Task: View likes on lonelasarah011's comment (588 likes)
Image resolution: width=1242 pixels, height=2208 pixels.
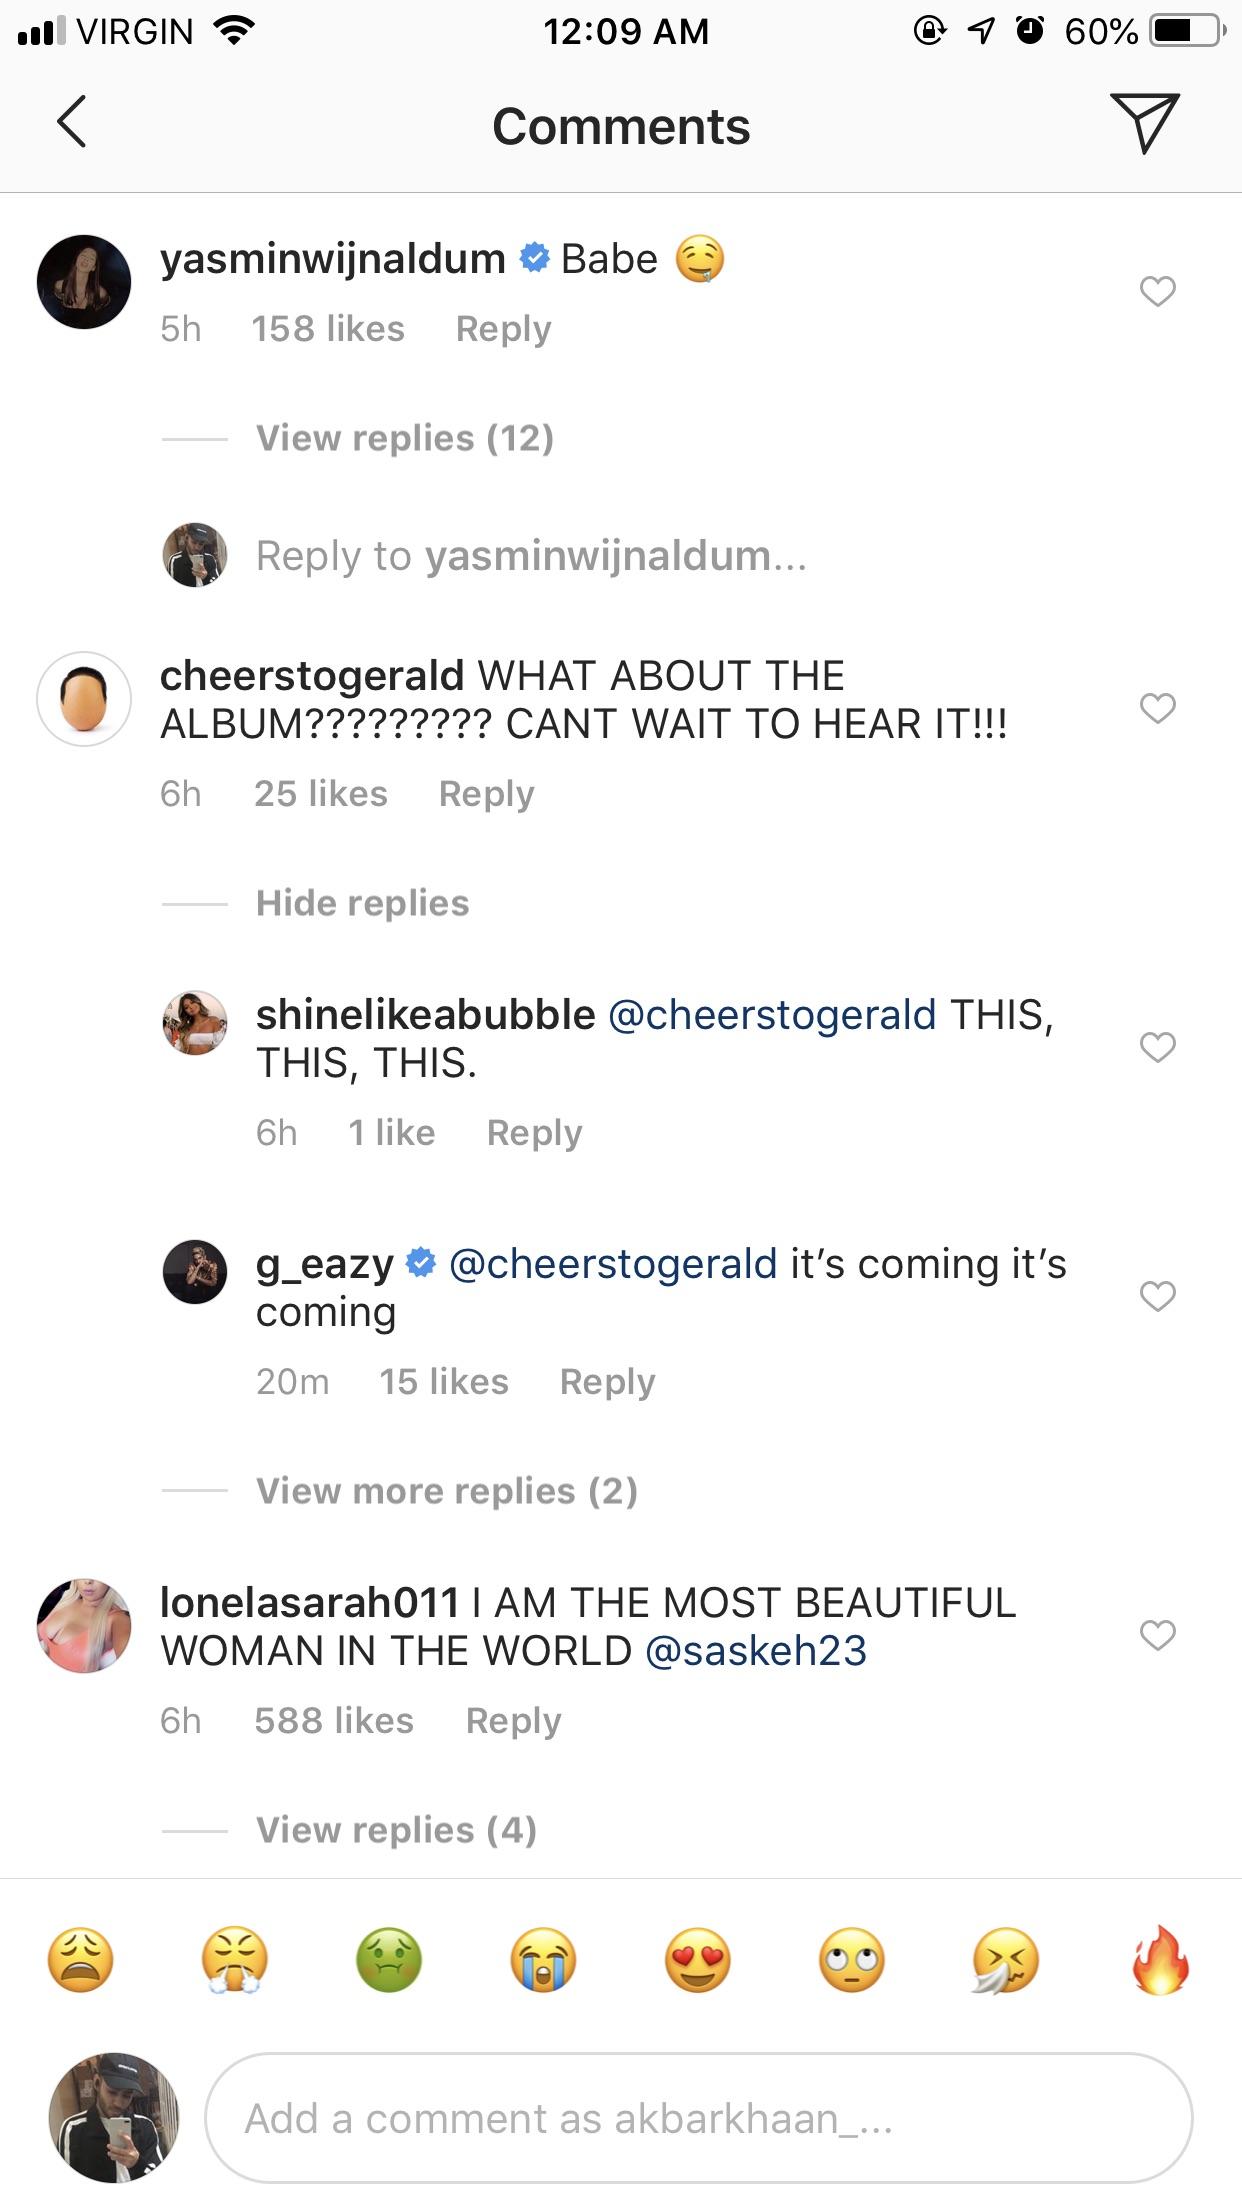Action: click(x=334, y=1721)
